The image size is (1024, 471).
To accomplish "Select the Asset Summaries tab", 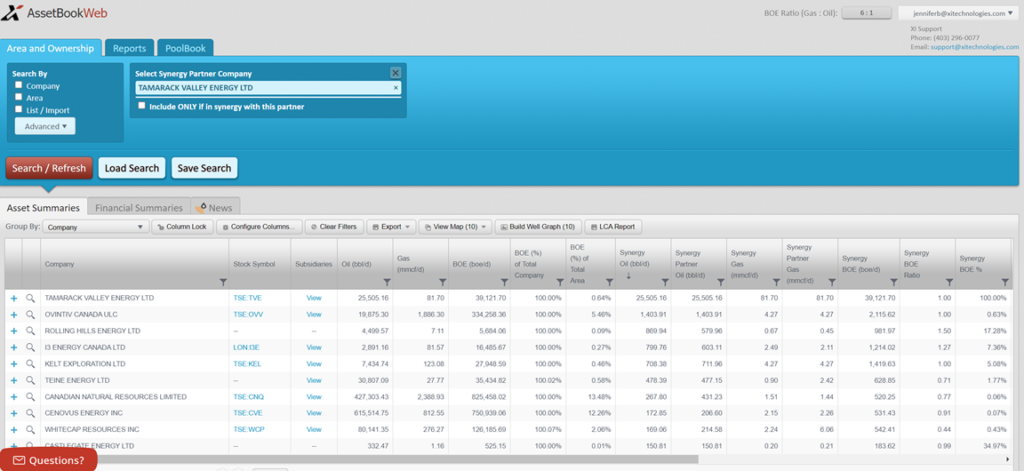I will 43,208.
